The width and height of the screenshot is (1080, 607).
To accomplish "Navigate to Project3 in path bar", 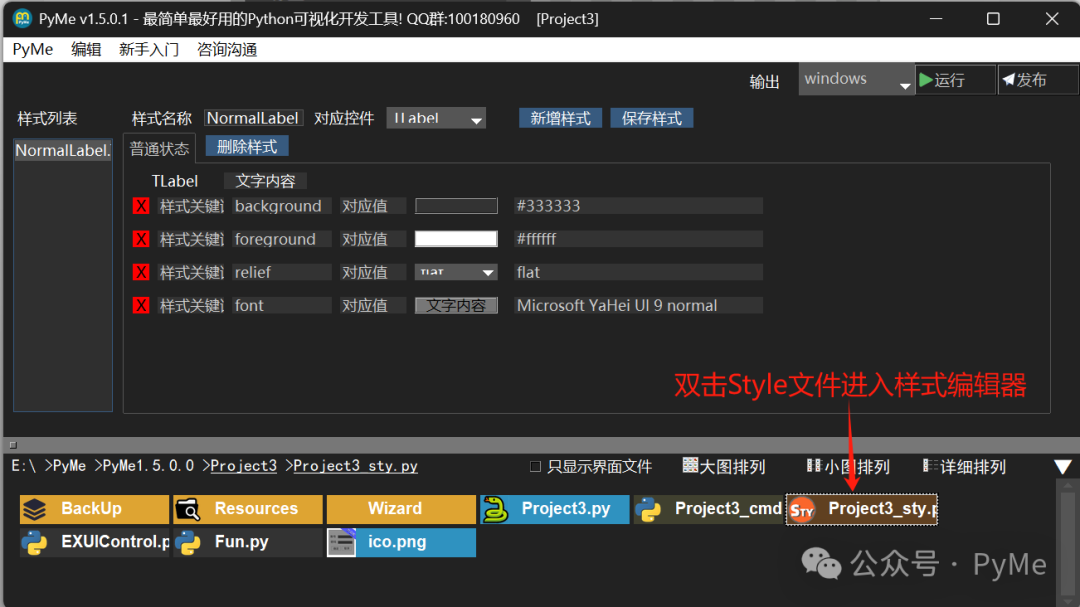I will (243, 466).
